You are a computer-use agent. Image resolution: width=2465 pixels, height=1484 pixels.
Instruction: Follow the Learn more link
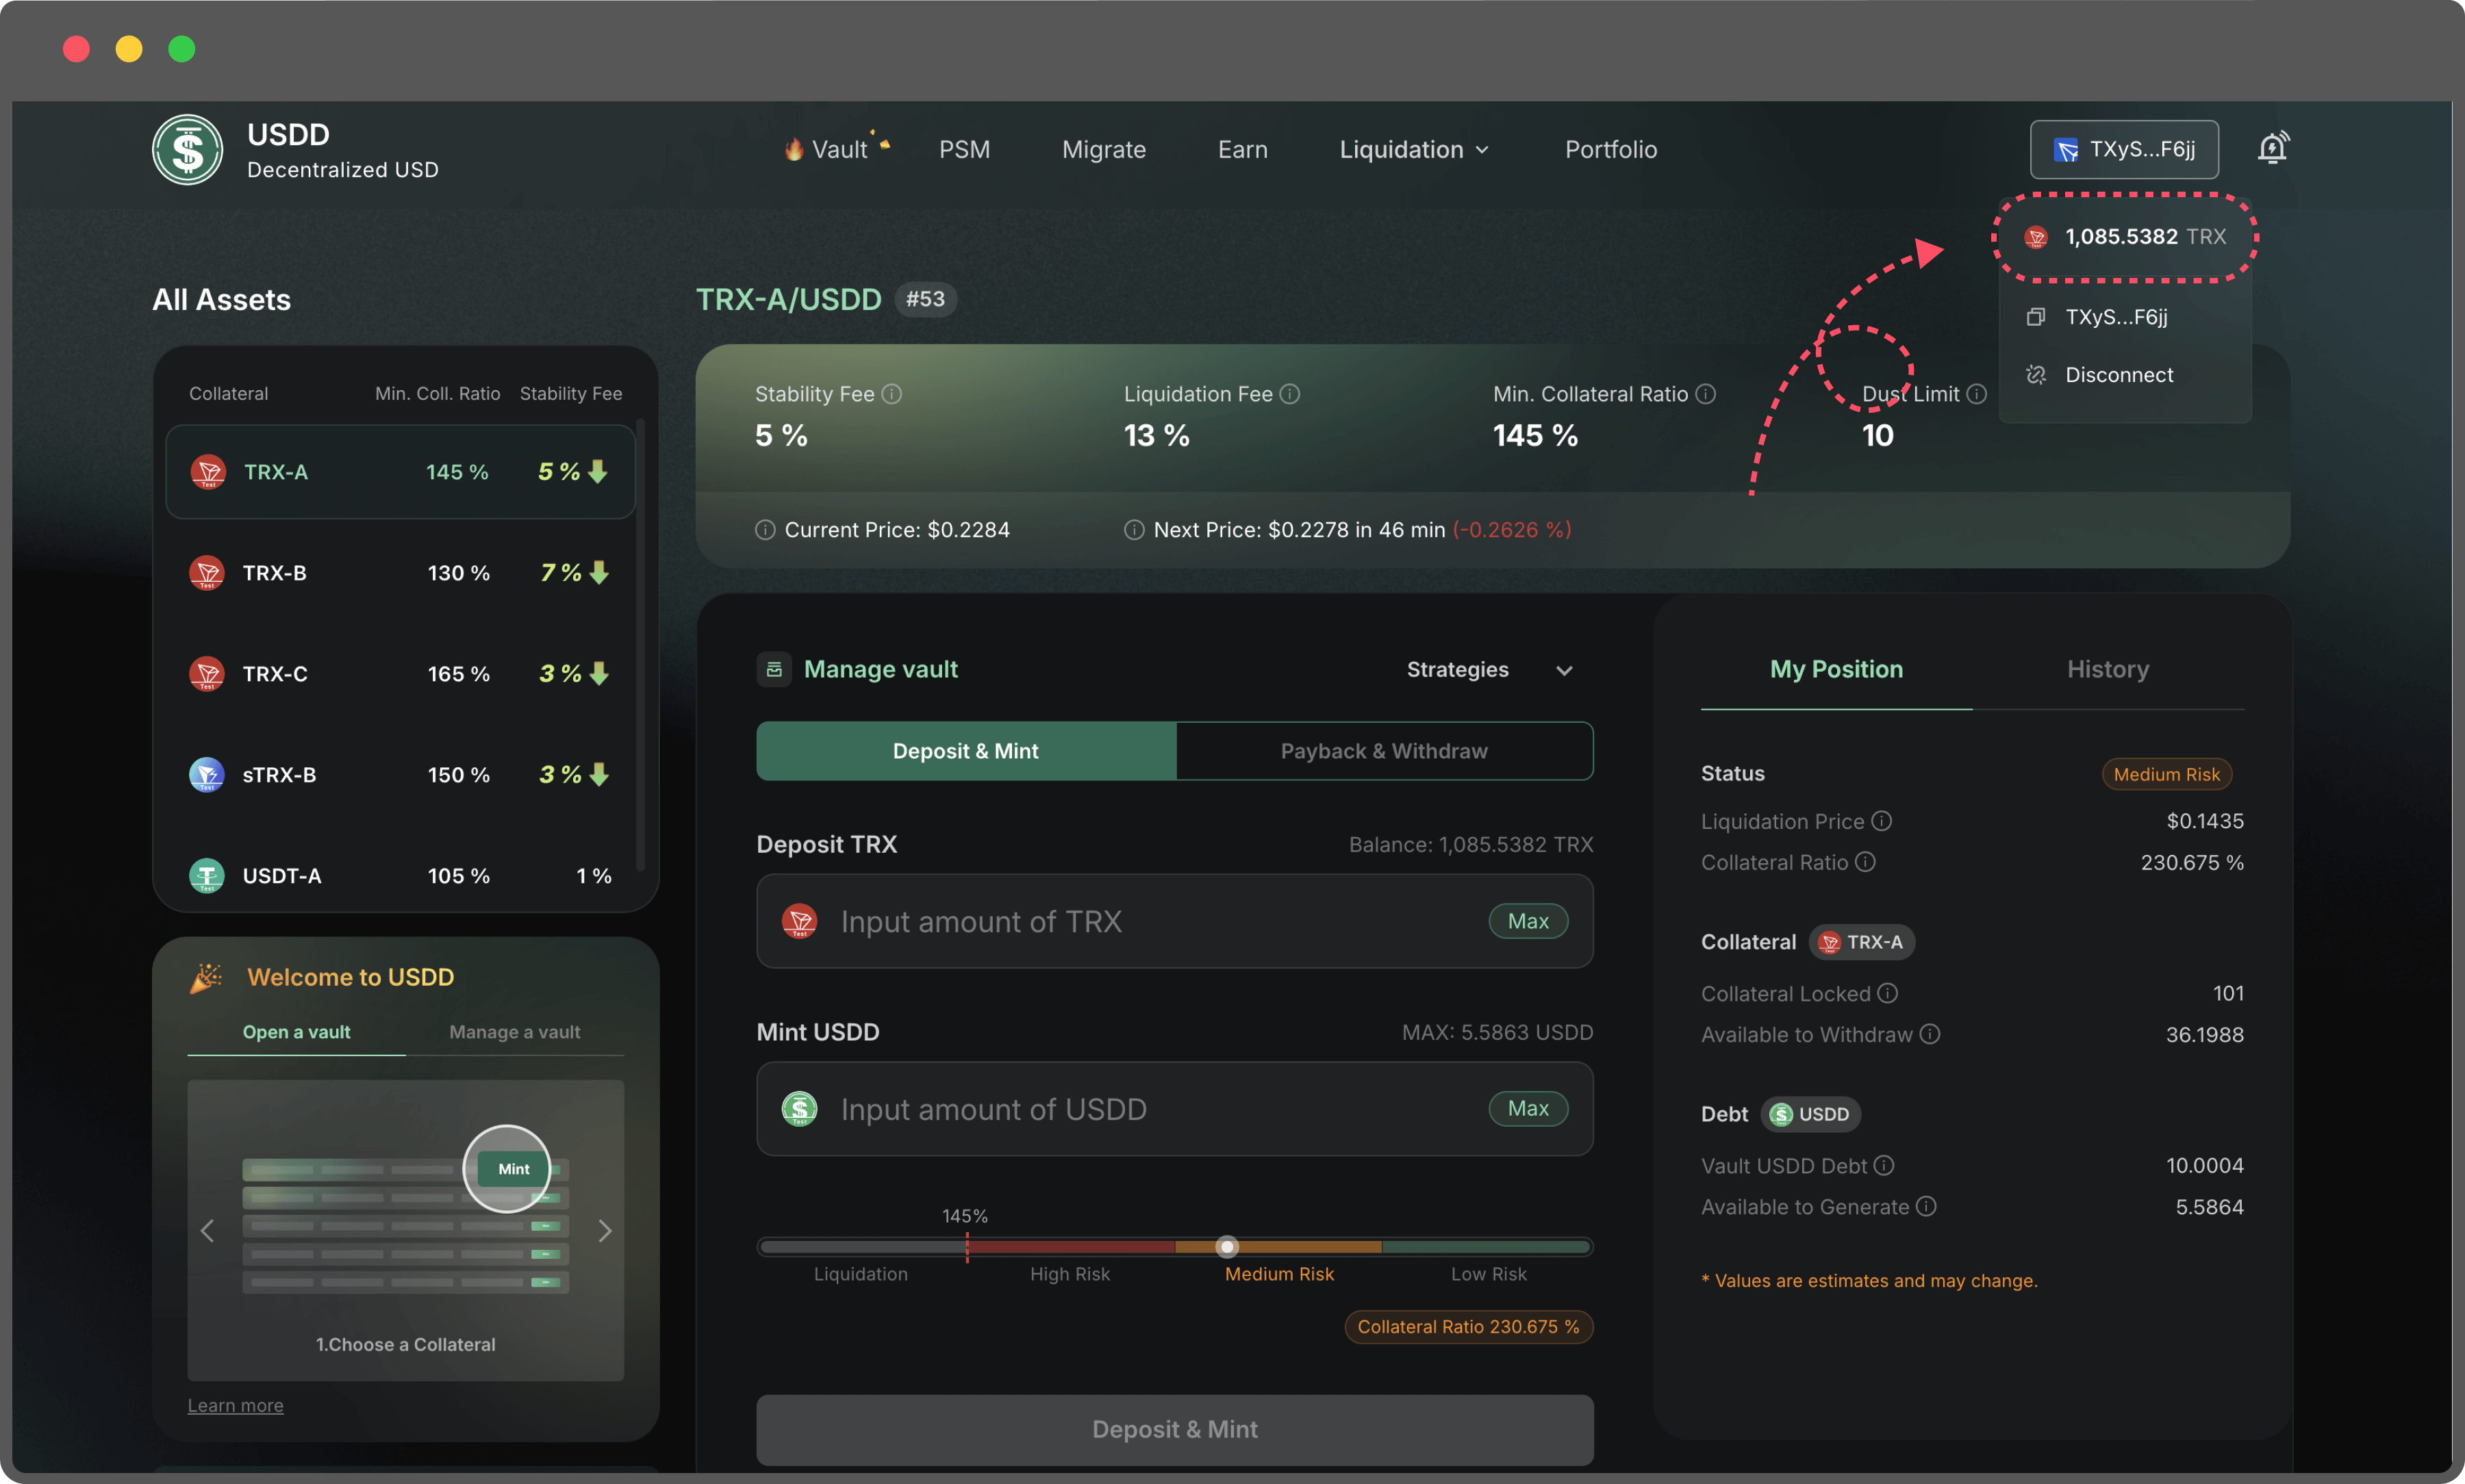[x=235, y=1405]
